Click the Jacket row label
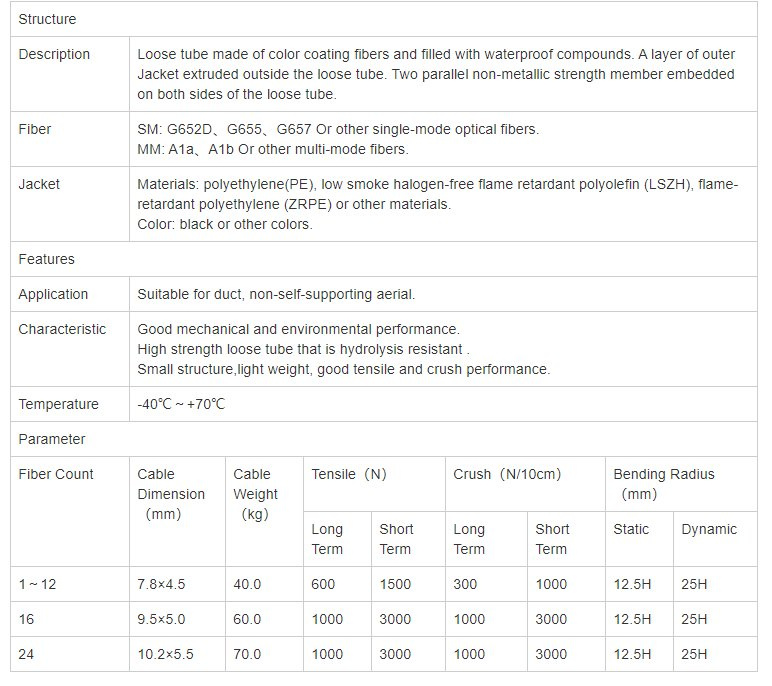The width and height of the screenshot is (772, 686). 39,184
